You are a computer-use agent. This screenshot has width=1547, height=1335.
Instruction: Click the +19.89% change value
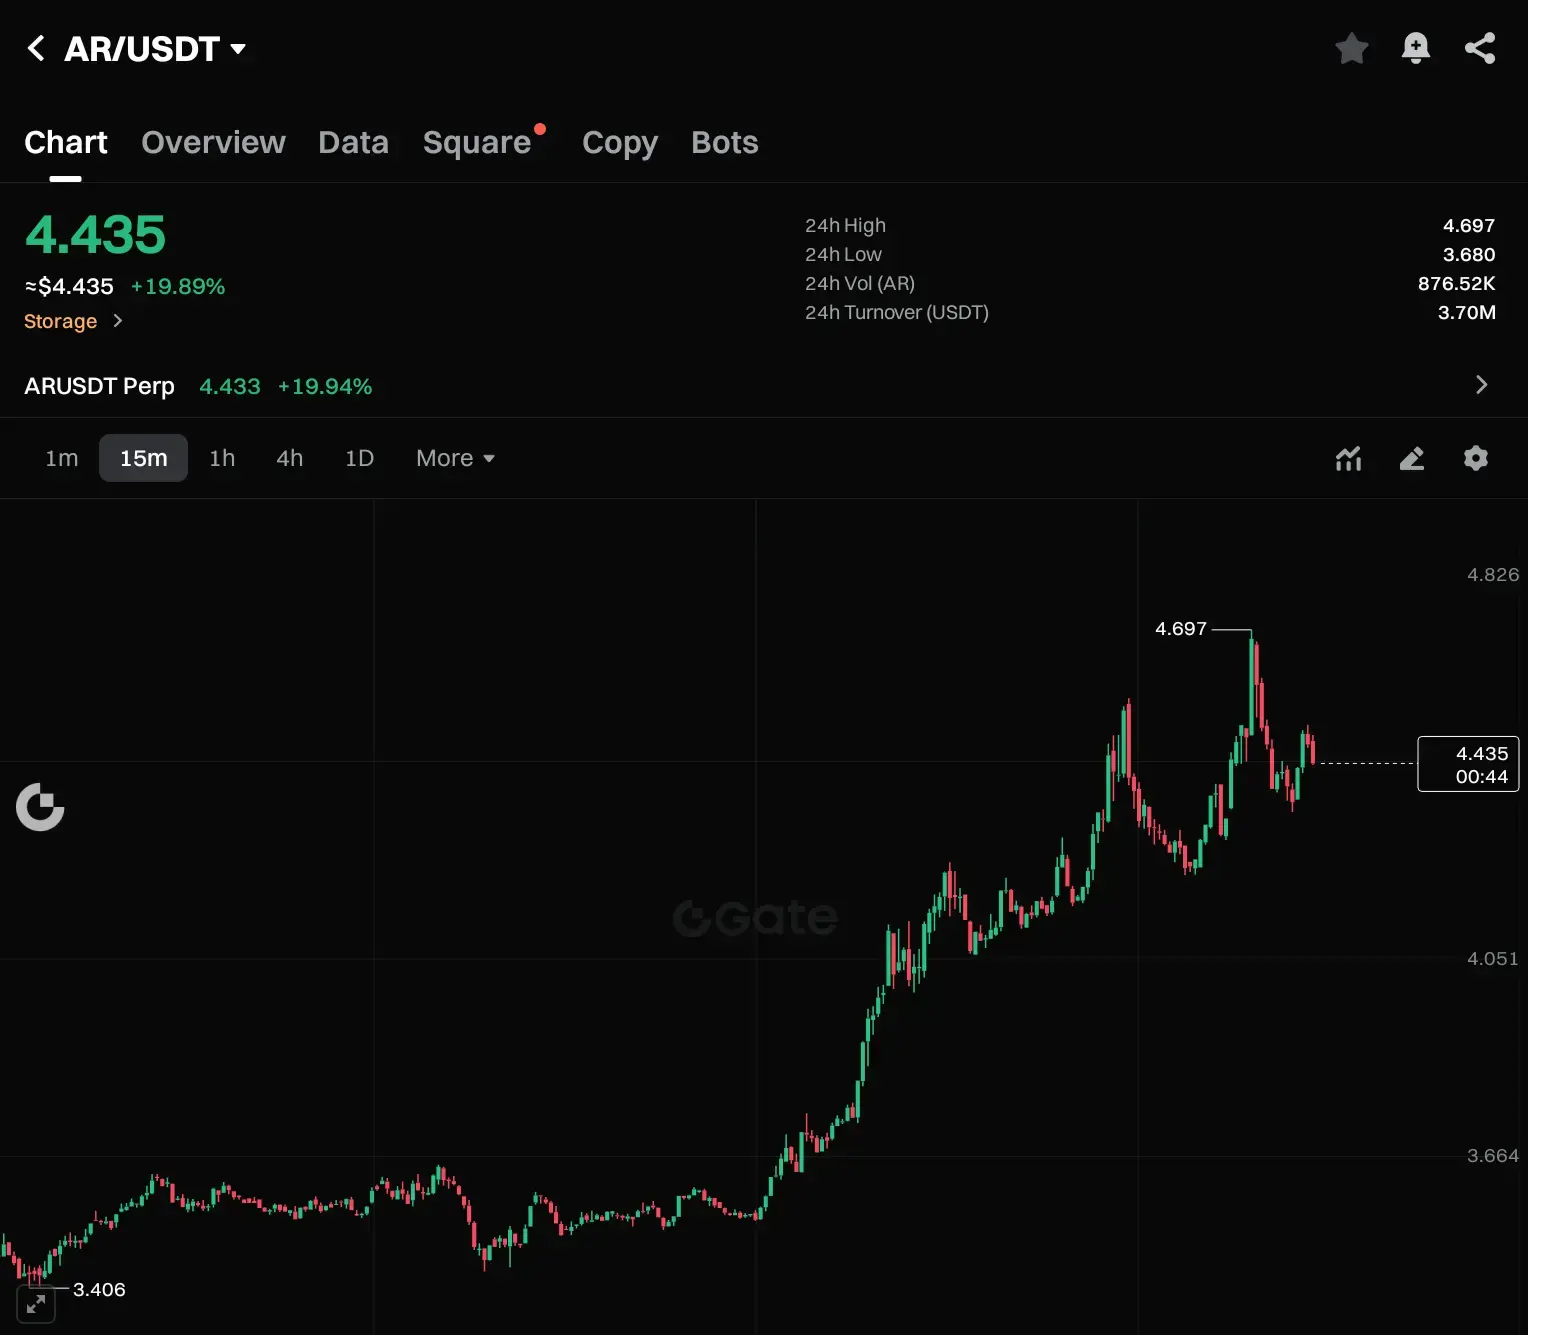pos(178,287)
